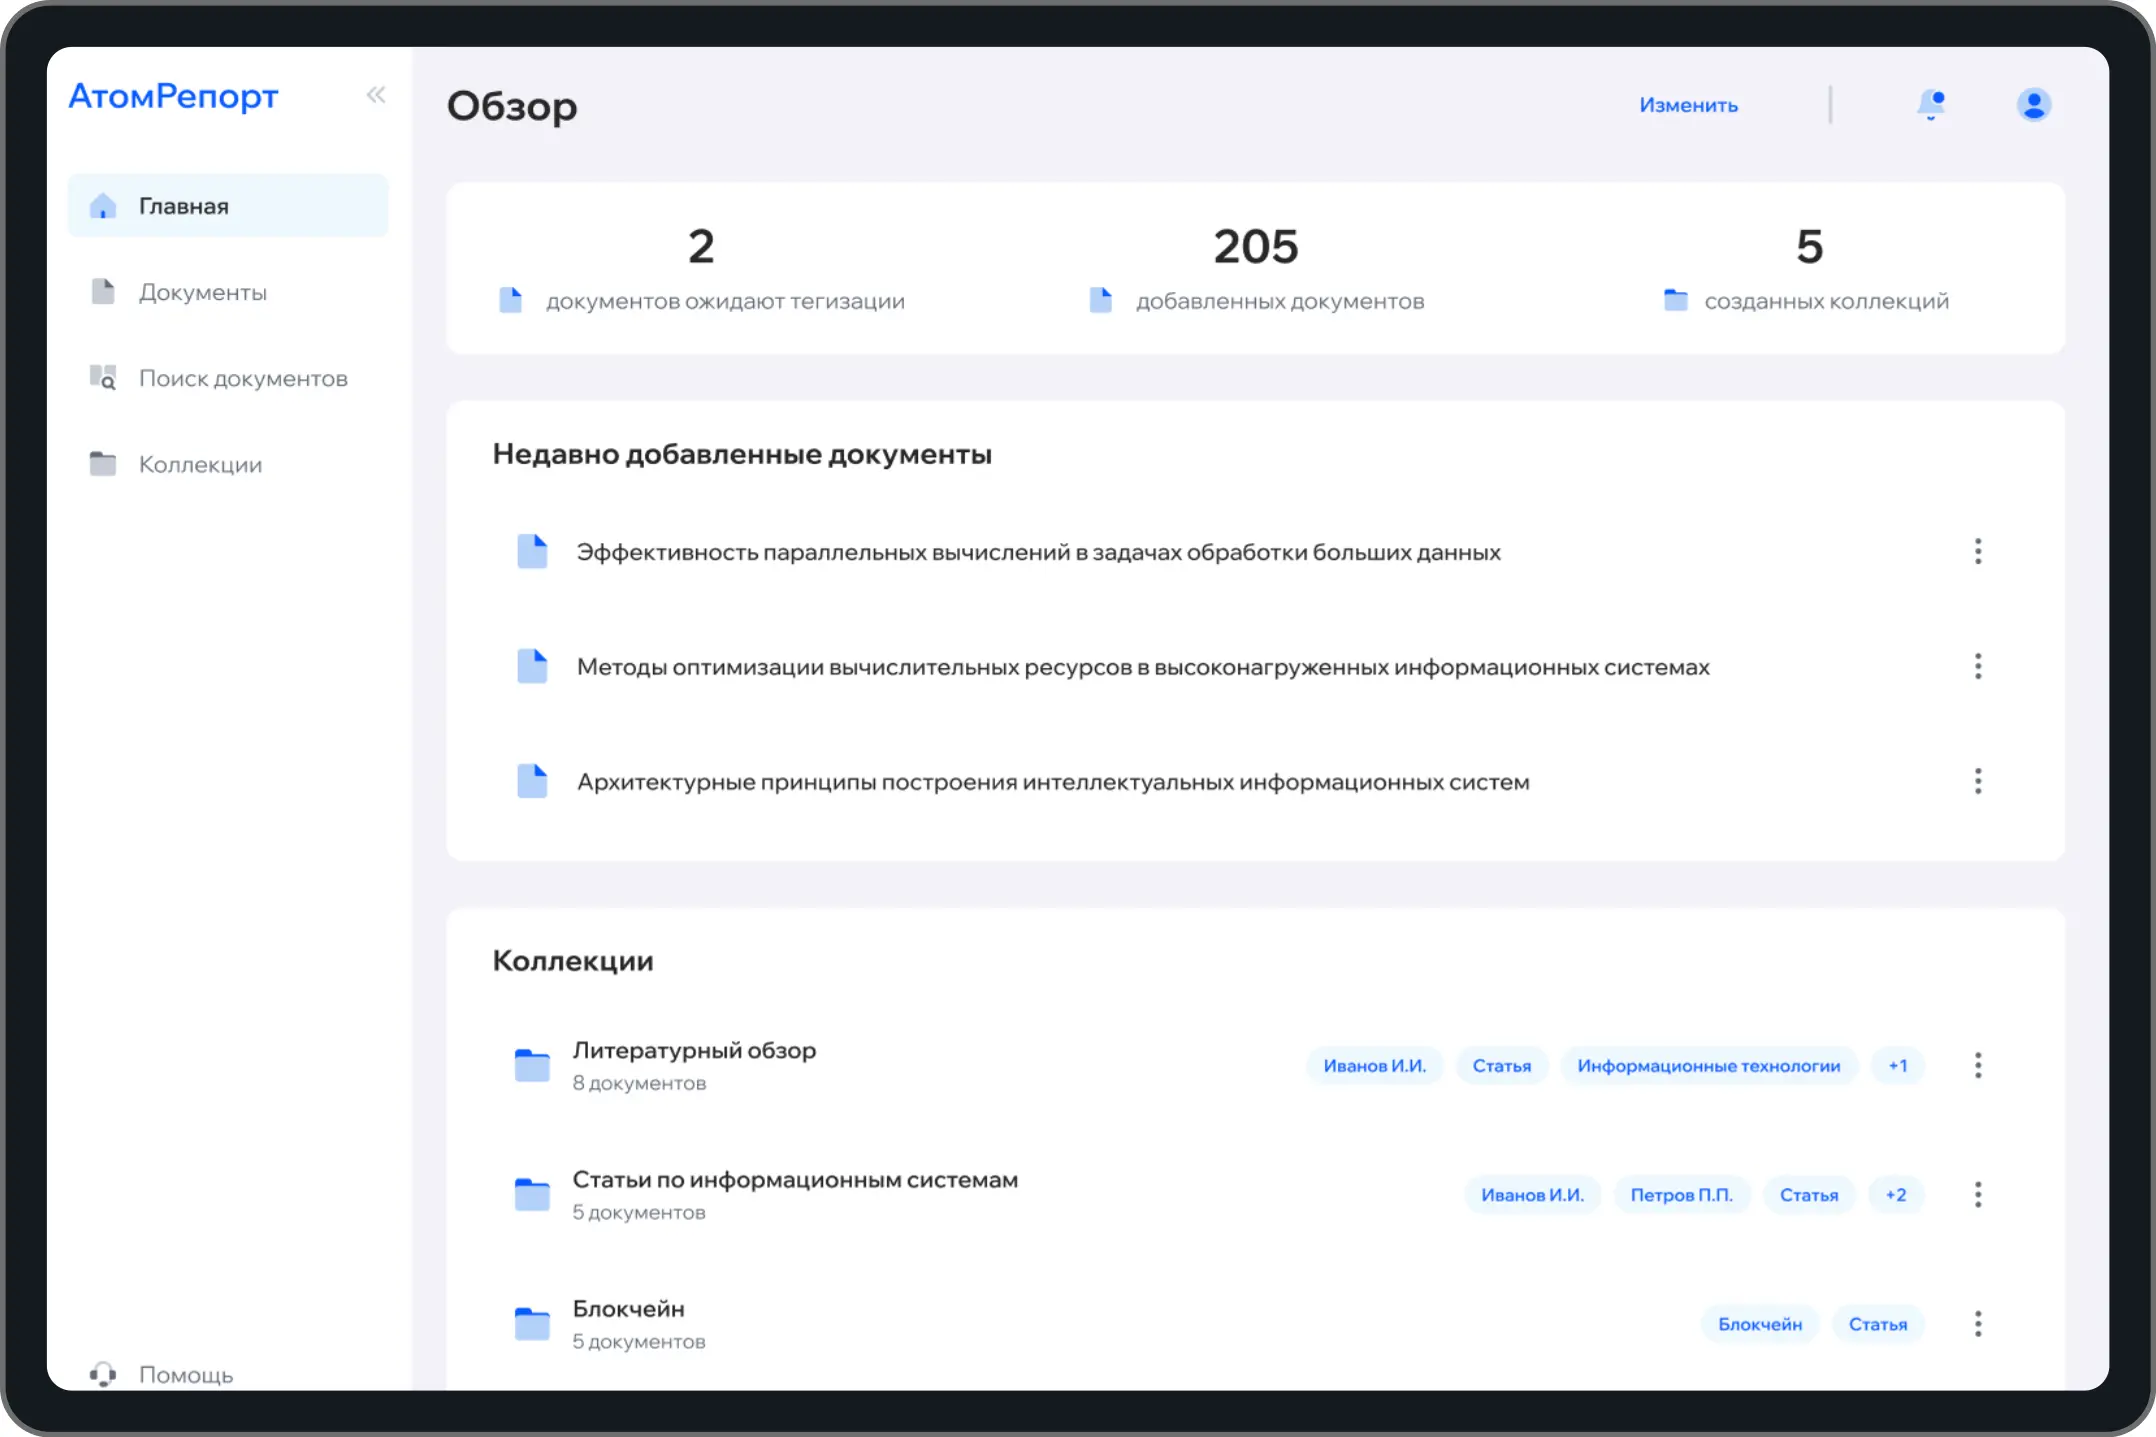Open Документы in sidebar menu

[203, 292]
